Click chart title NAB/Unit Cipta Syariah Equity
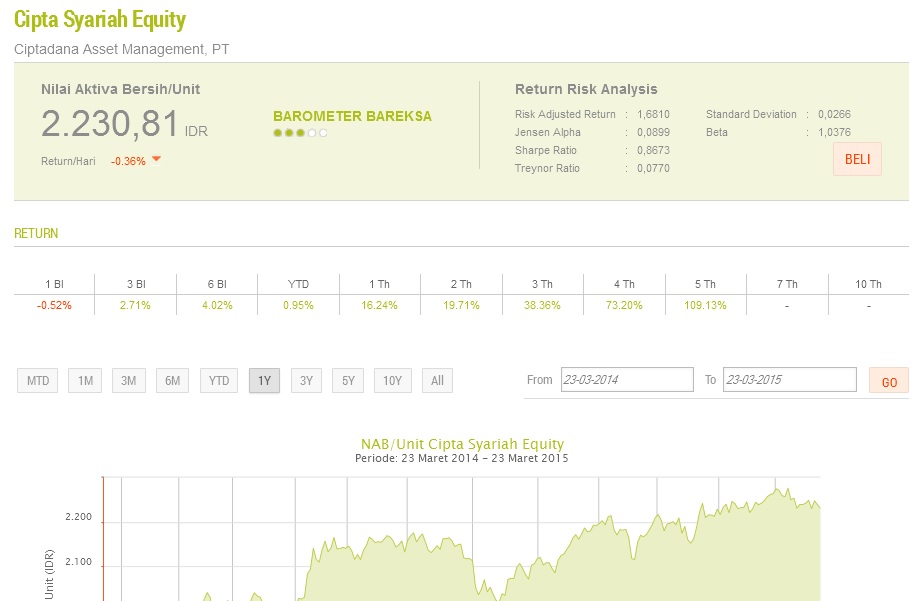This screenshot has width=921, height=601. point(462,444)
